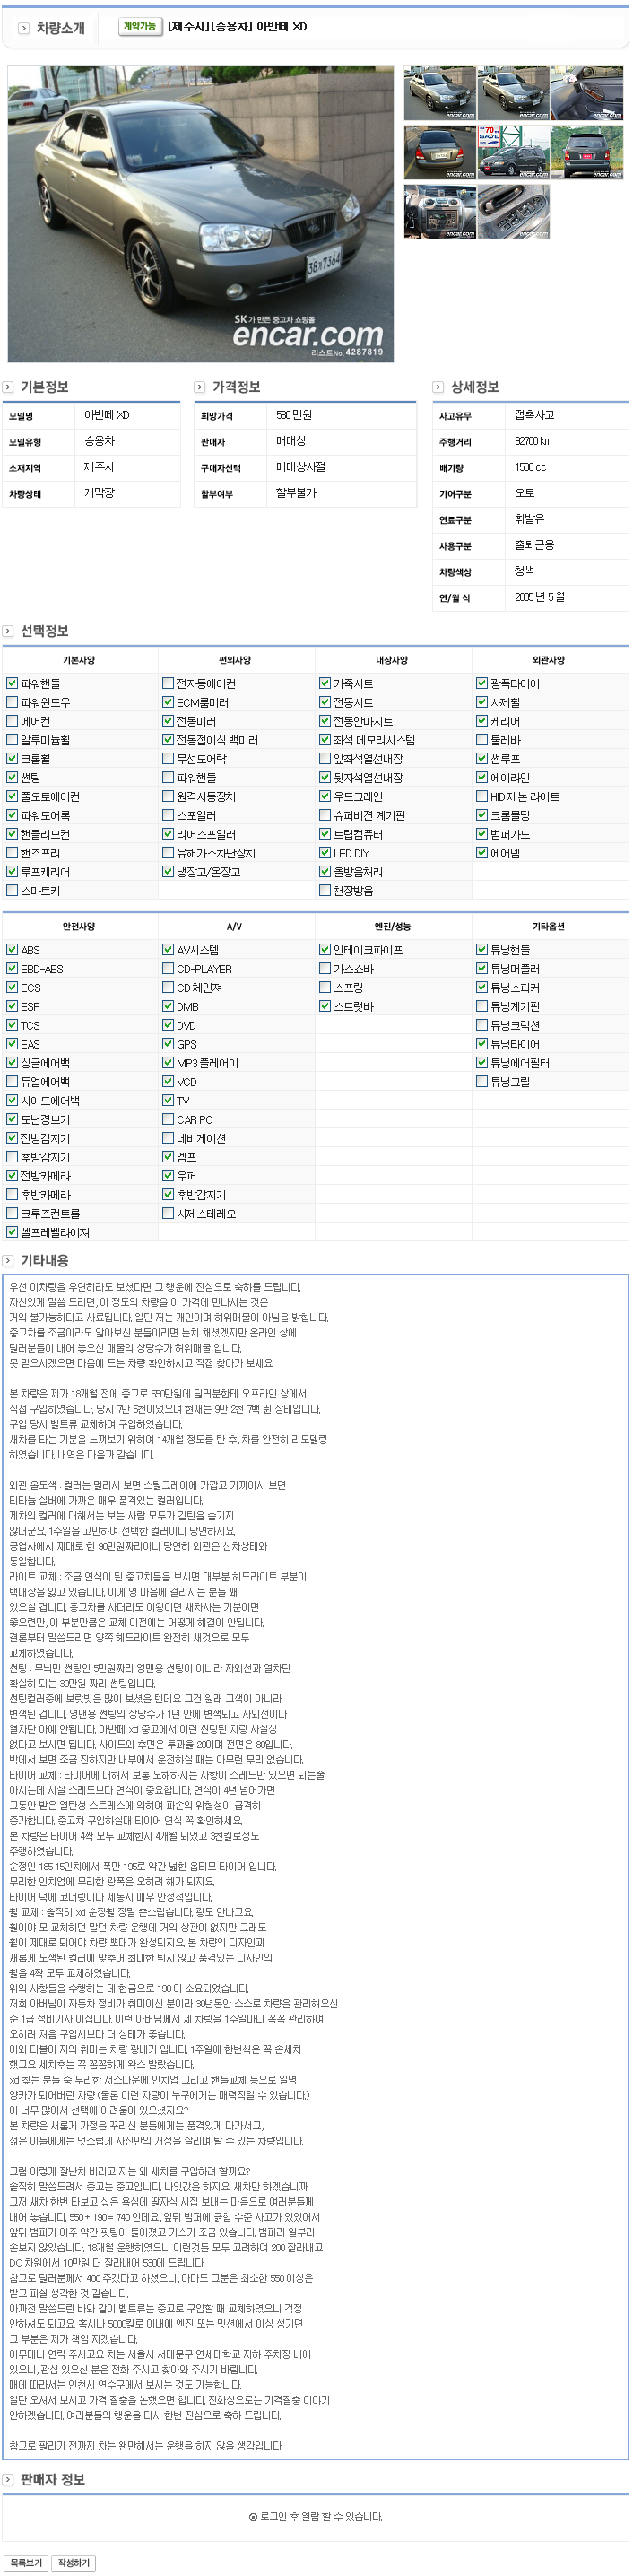The image size is (633, 2576).
Task: Click the arrow icon beside 기본정보 heading
Action: 8,387
